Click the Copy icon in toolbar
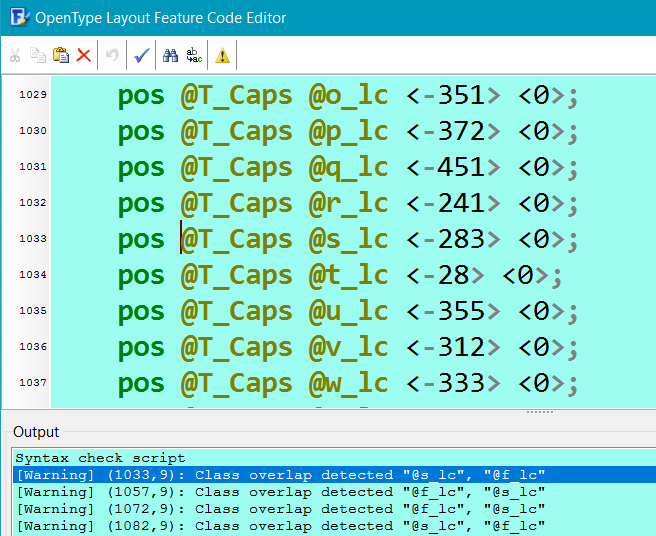This screenshot has height=536, width=656. point(38,55)
